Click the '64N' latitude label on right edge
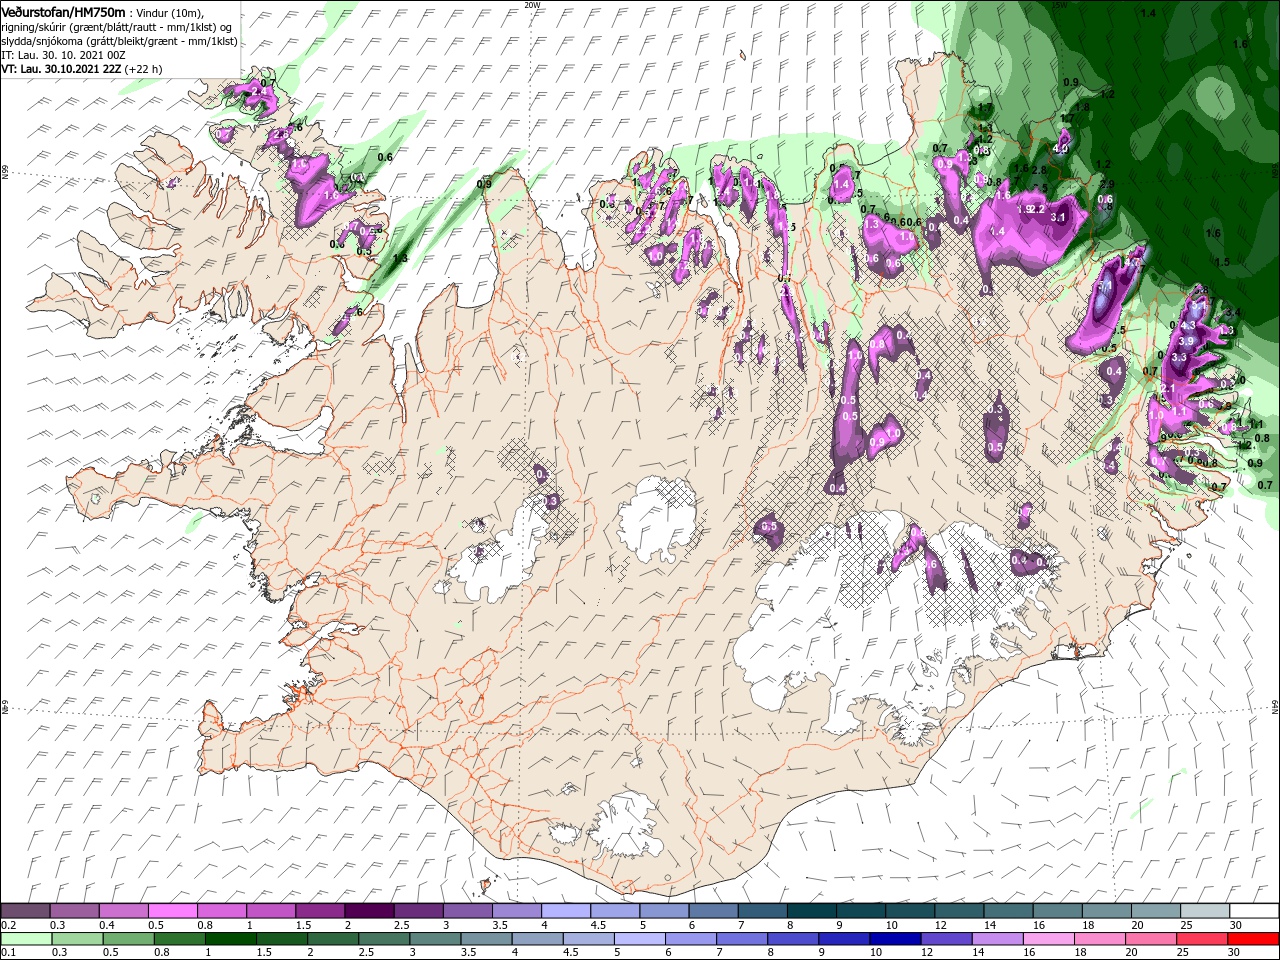1280x960 pixels. (1275, 706)
